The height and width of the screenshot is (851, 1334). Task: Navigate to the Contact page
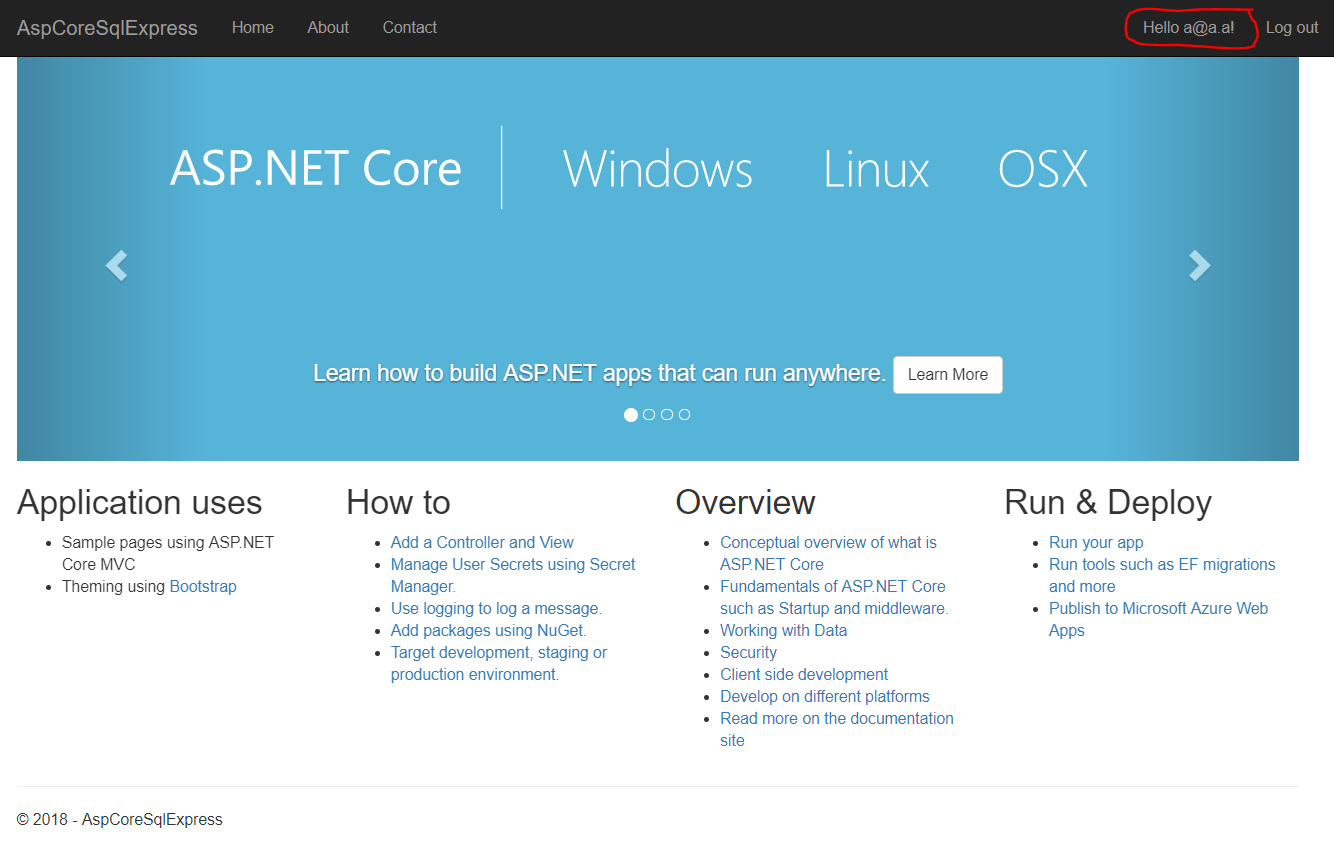pyautogui.click(x=409, y=27)
